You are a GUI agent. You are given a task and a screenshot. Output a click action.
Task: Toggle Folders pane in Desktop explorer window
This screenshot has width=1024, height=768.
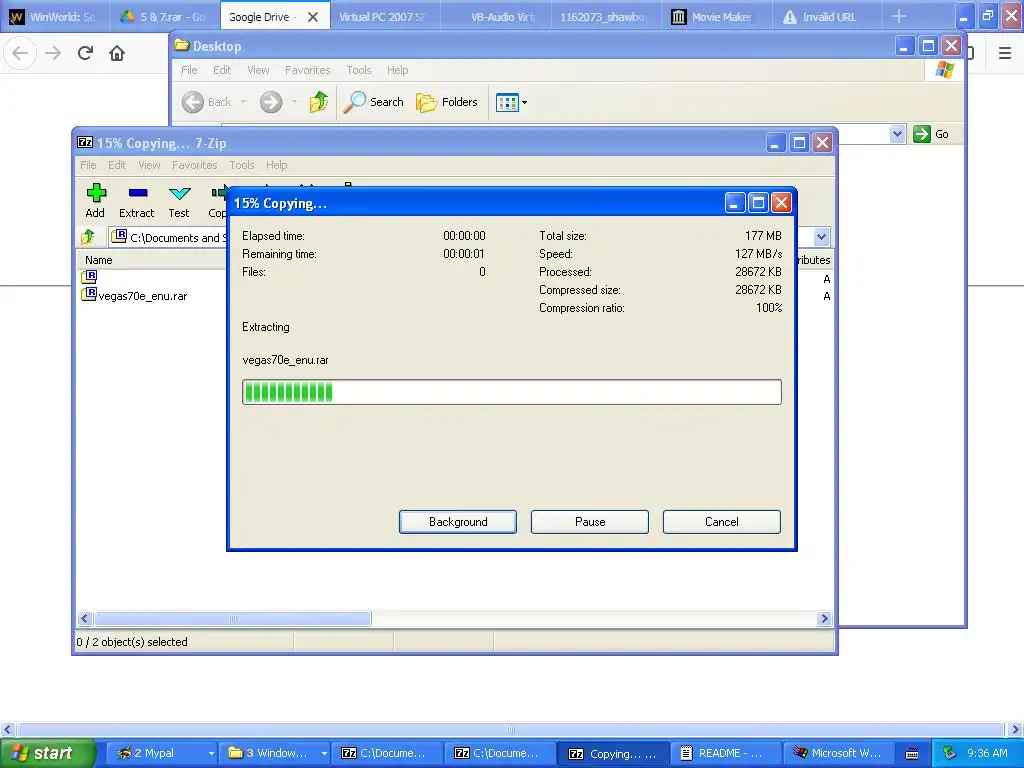[x=447, y=102]
